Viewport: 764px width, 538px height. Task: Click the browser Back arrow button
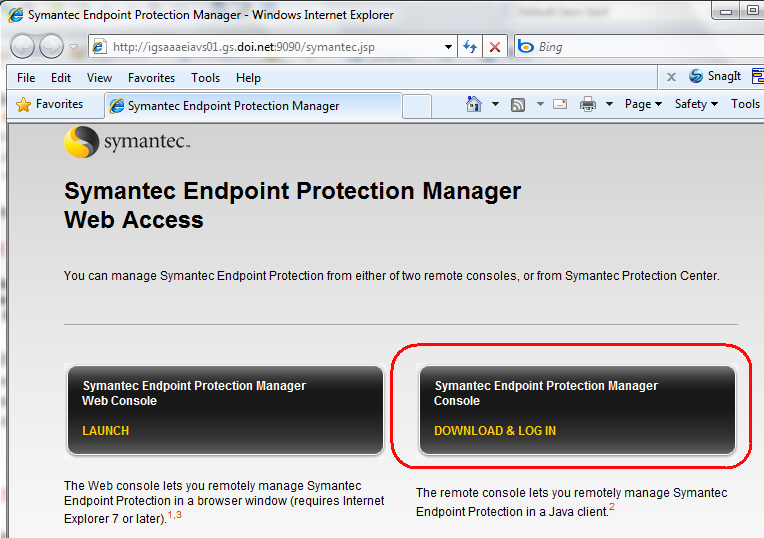click(22, 47)
